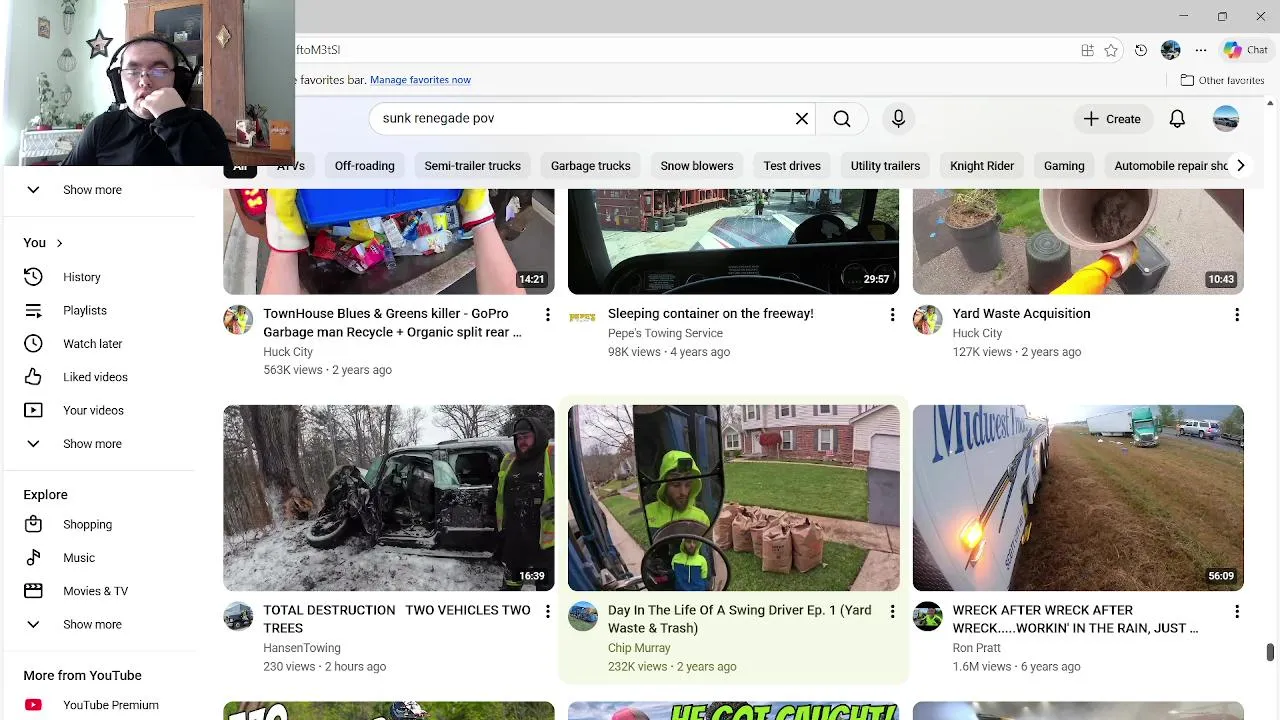This screenshot has height=720, width=1280.
Task: Open options menu for WRECK AFTER WRECK video
Action: tap(1237, 611)
